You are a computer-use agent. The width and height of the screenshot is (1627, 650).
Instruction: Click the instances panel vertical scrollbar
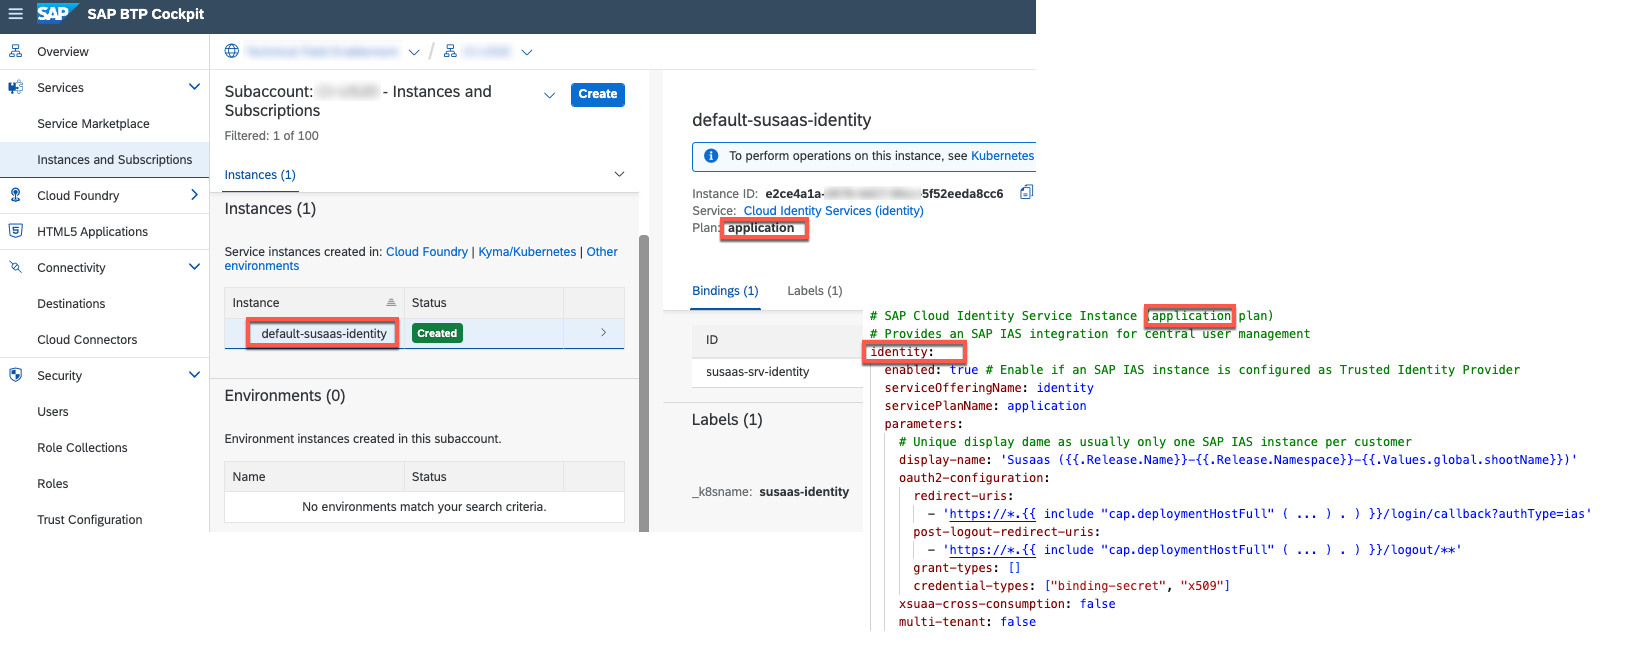coord(644,382)
